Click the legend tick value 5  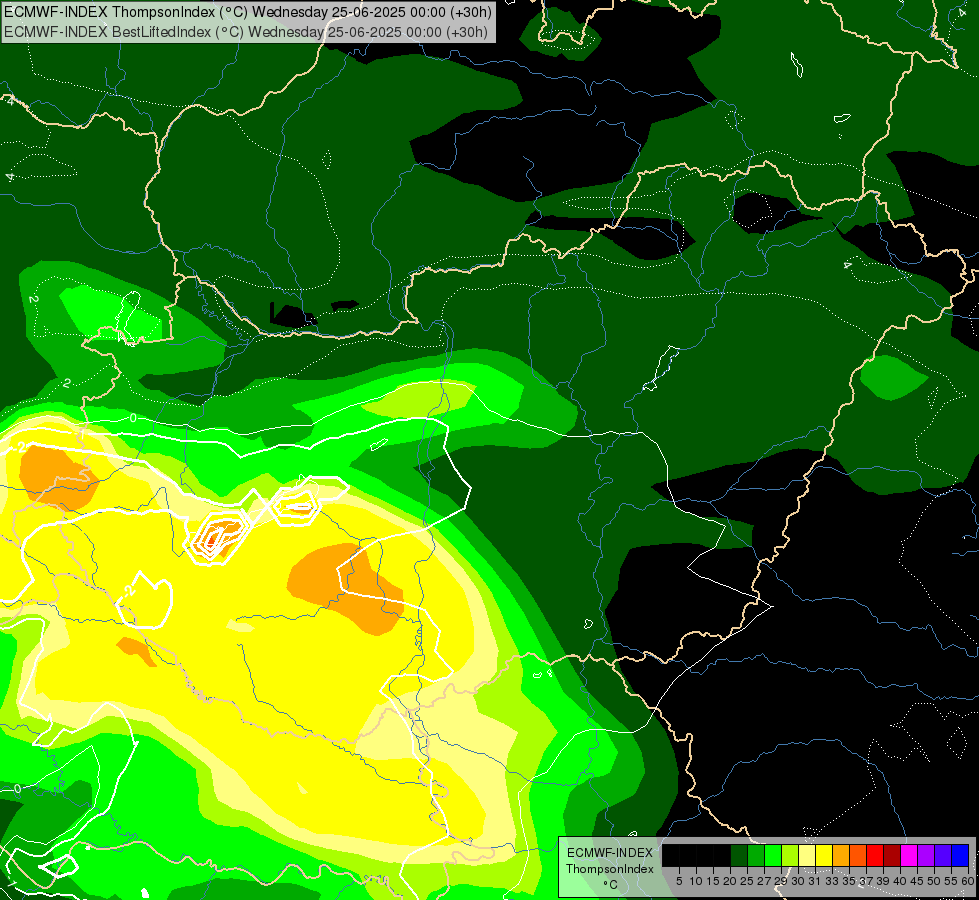679,881
